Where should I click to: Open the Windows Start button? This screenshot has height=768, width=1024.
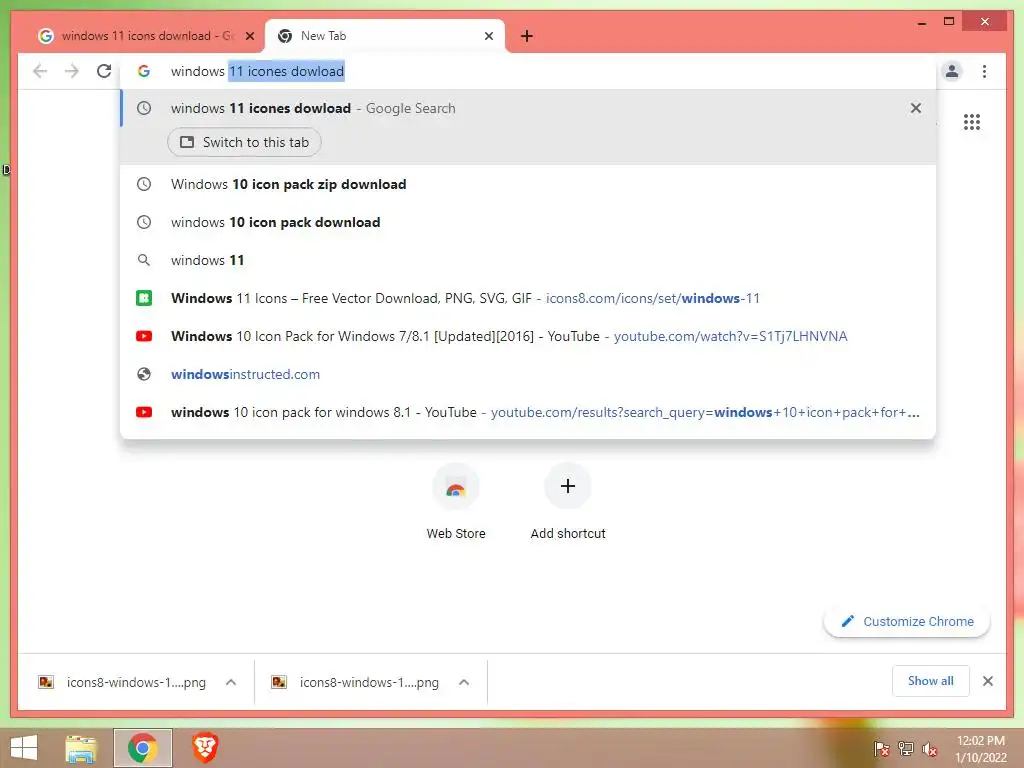[x=24, y=748]
